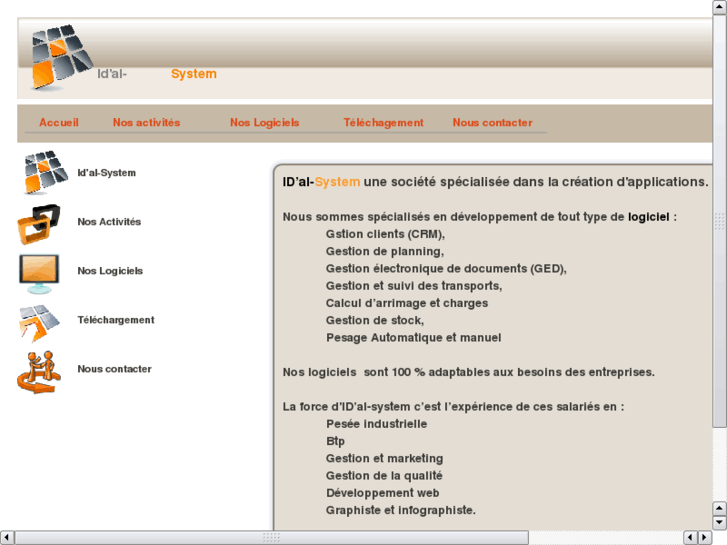The width and height of the screenshot is (727, 545).
Task: Click the line Gestion et suivi des transports,
Action: point(414,286)
